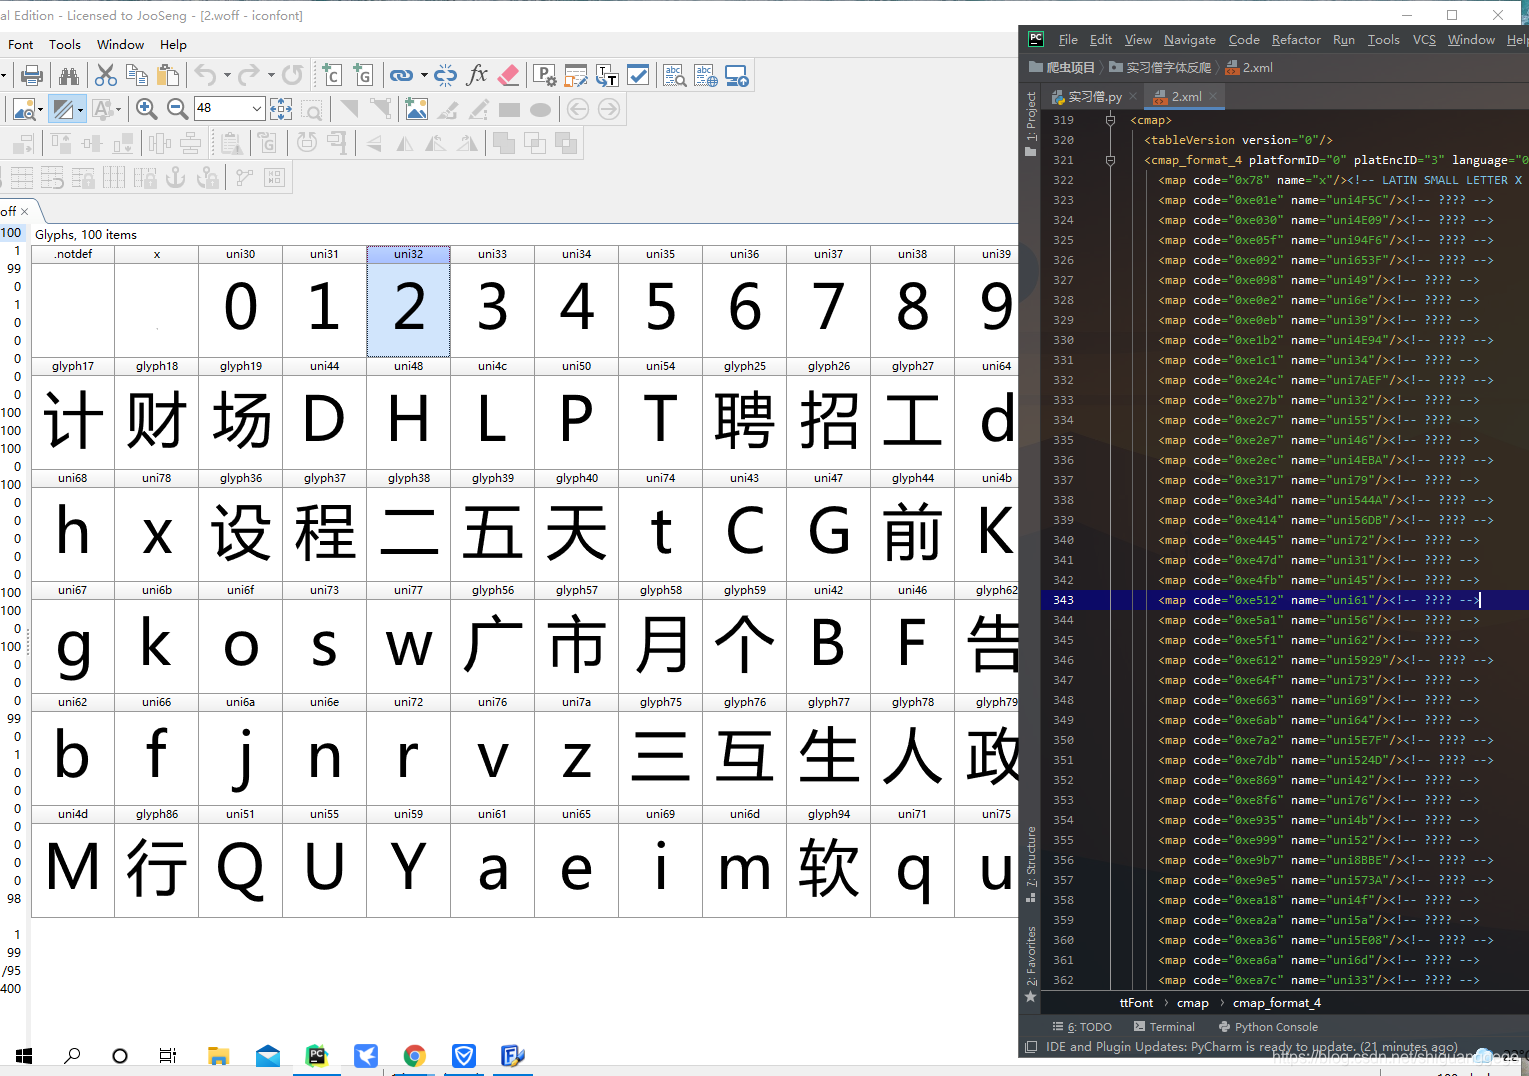This screenshot has width=1529, height=1076.
Task: Click the PyCharm taskbar icon
Action: (316, 1056)
